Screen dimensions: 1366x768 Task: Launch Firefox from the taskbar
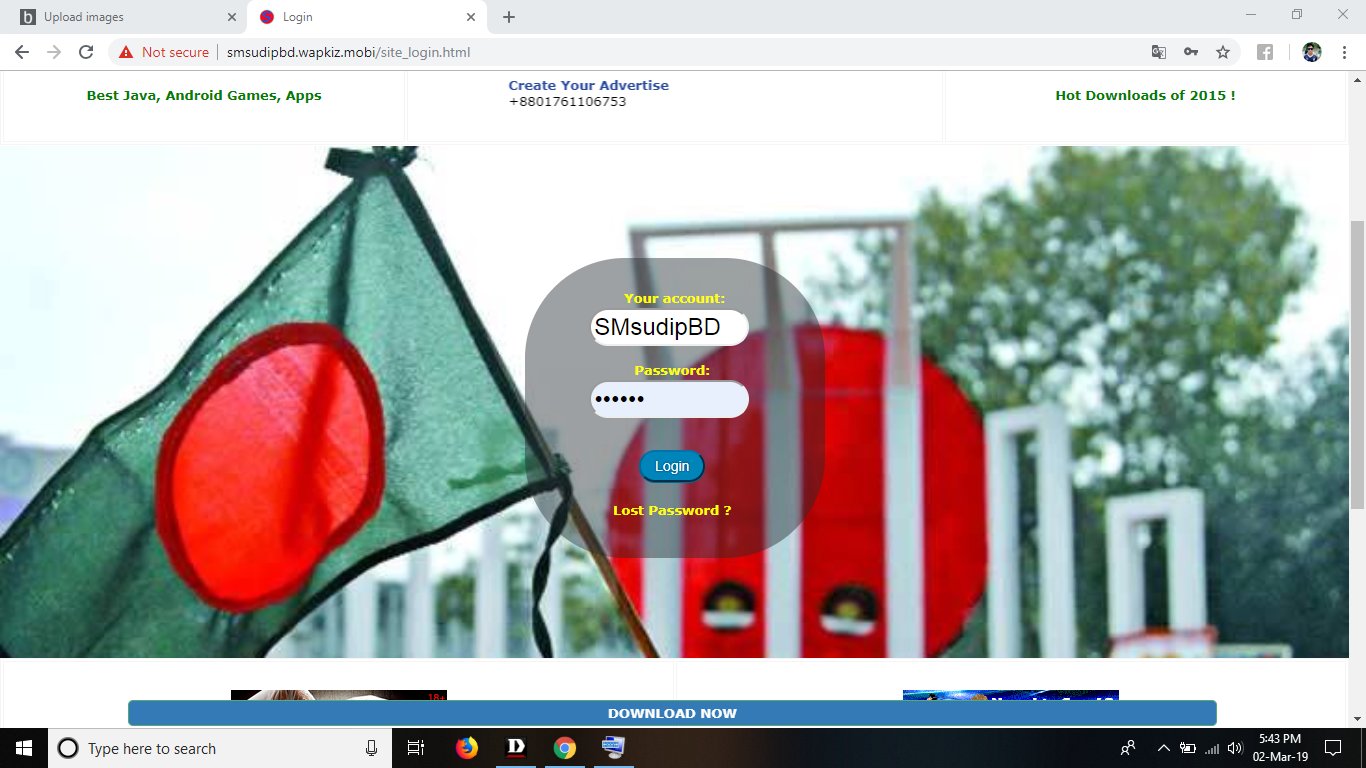click(467, 748)
